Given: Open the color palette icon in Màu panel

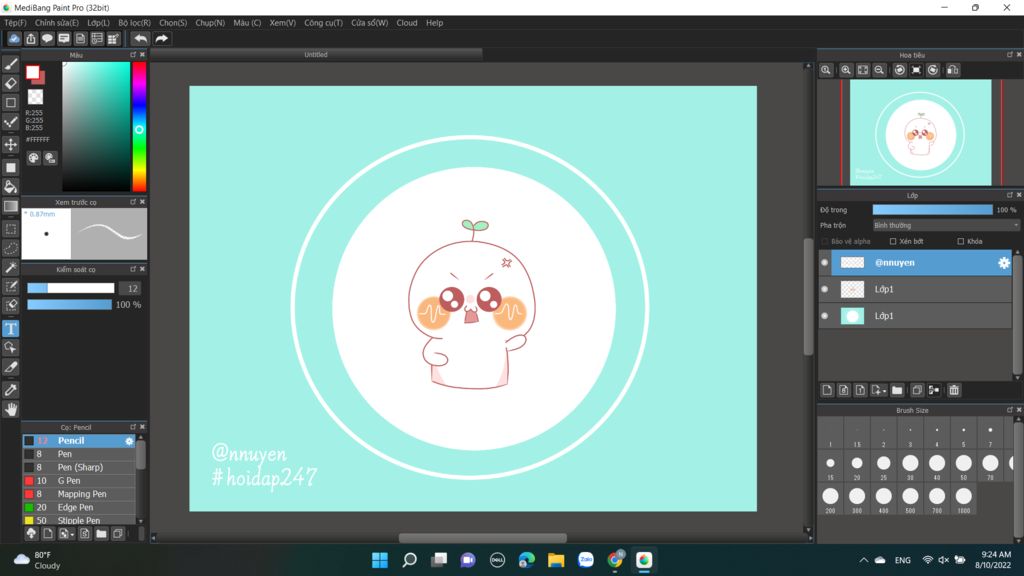Looking at the screenshot, I should tap(33, 158).
